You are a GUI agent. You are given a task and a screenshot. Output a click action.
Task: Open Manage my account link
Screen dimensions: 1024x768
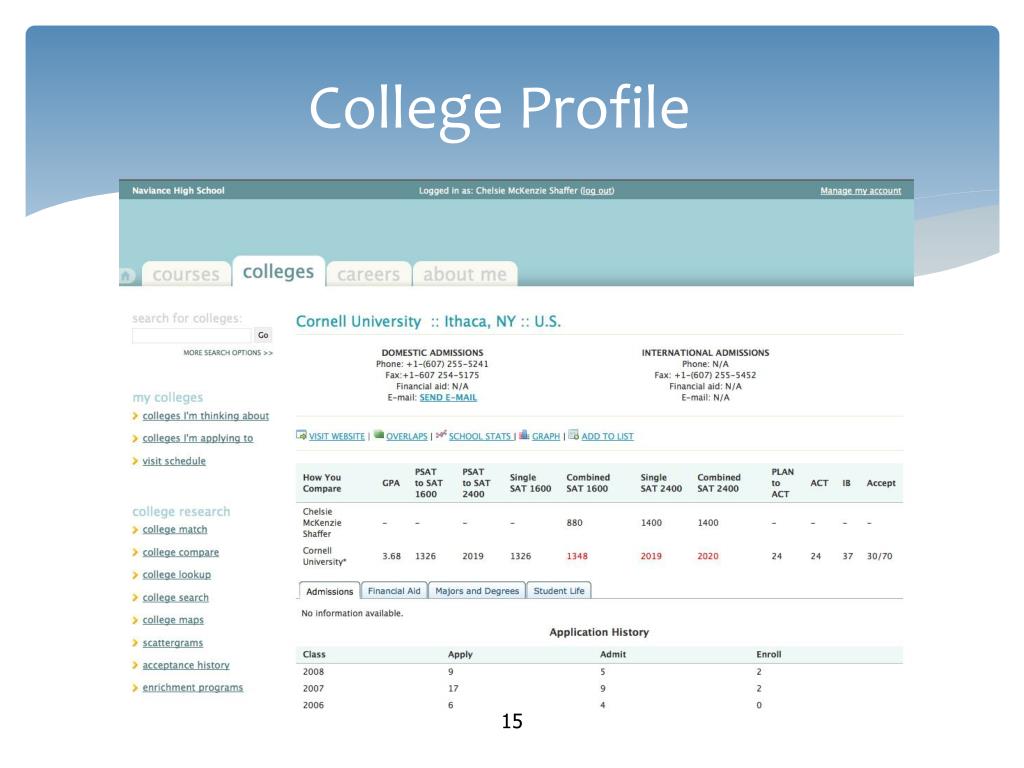point(861,191)
